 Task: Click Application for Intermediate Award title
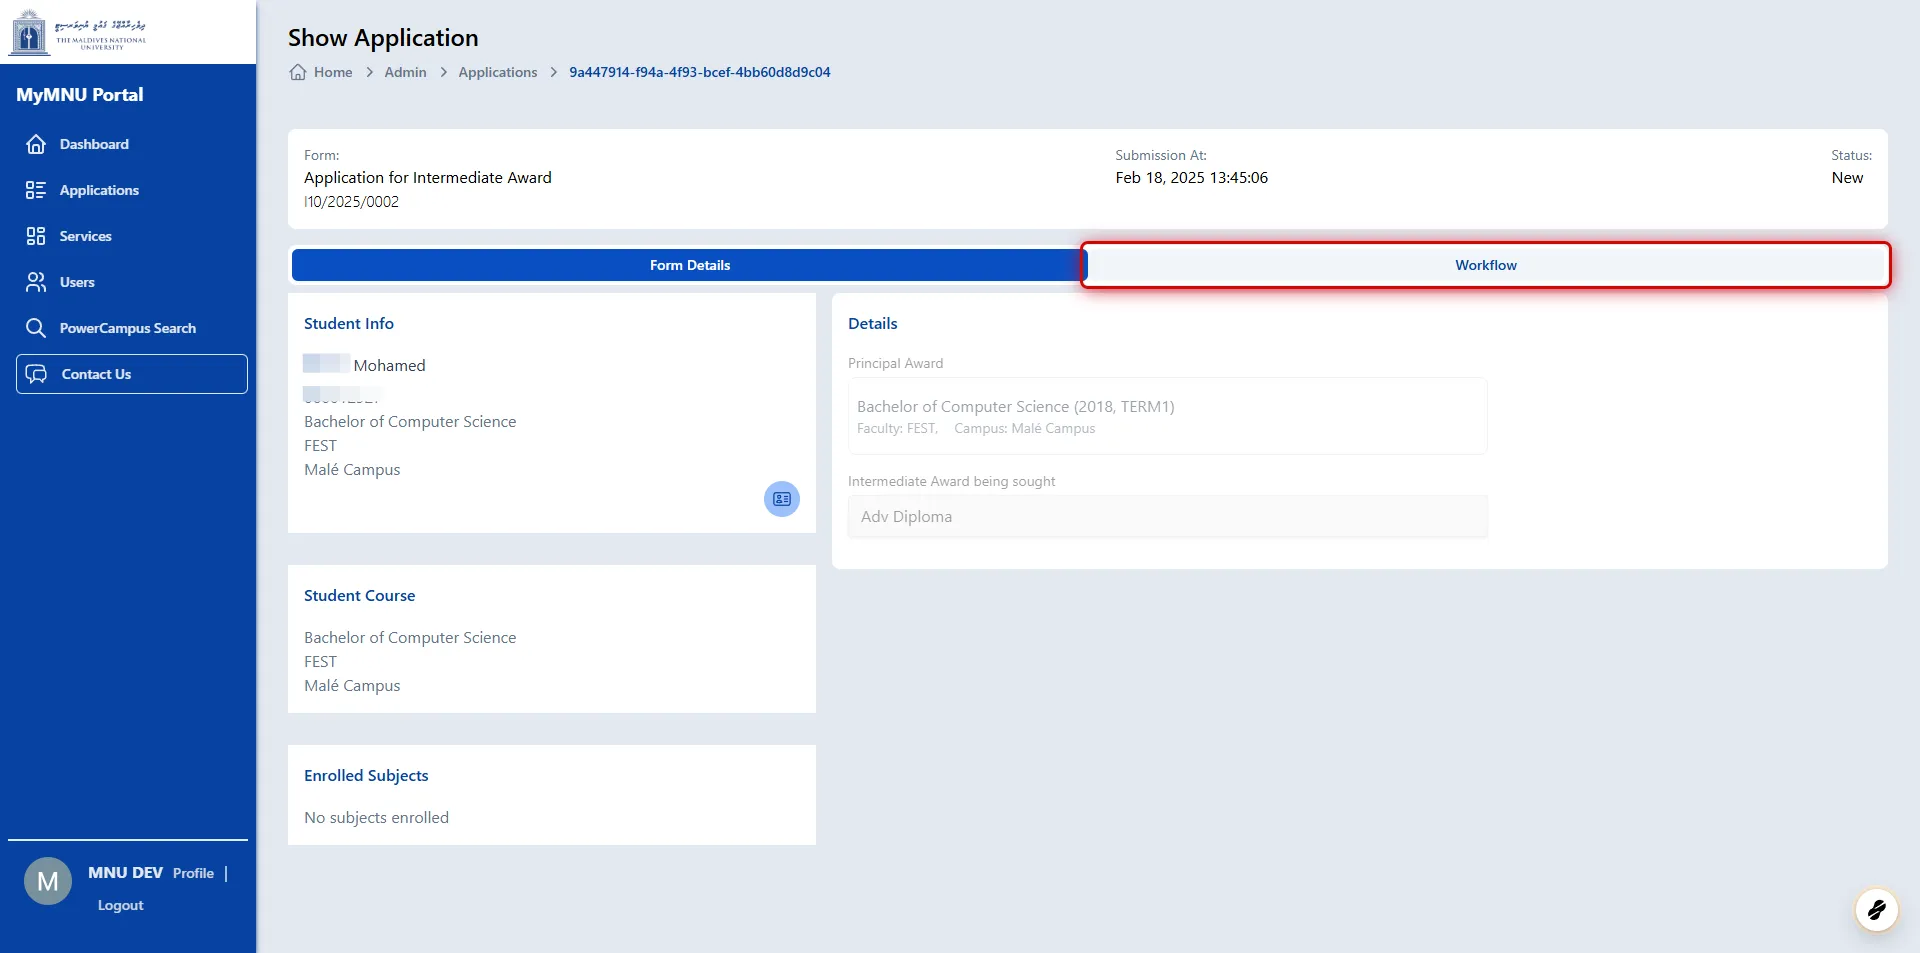point(428,178)
